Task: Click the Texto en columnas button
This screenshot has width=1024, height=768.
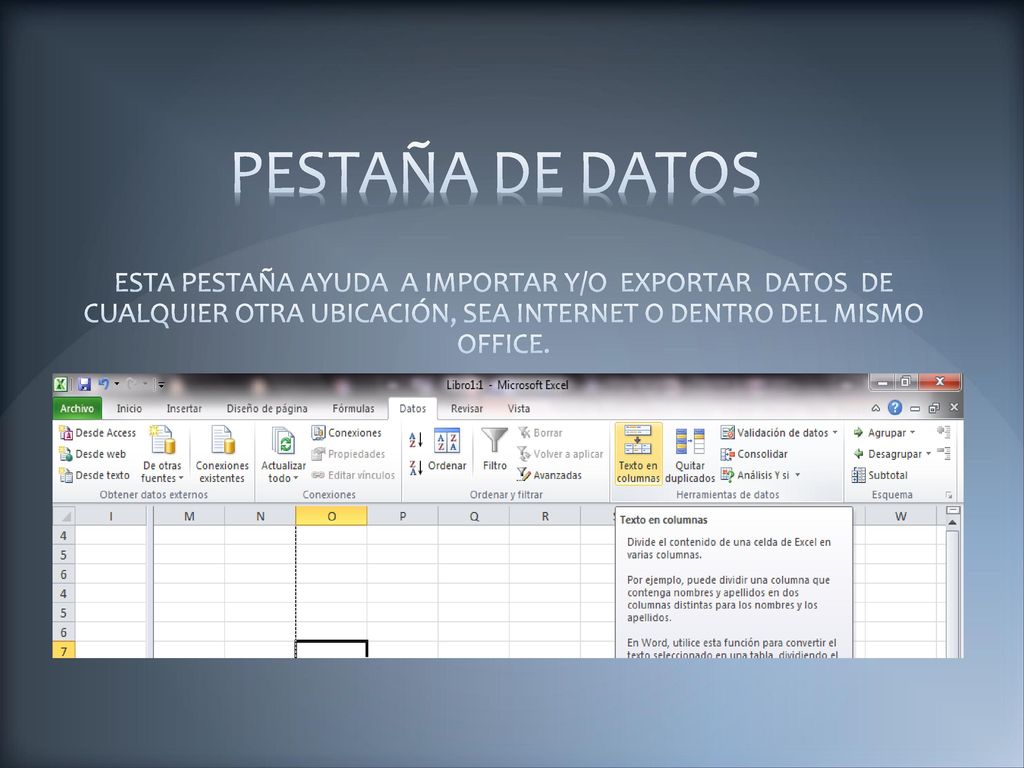Action: [638, 455]
